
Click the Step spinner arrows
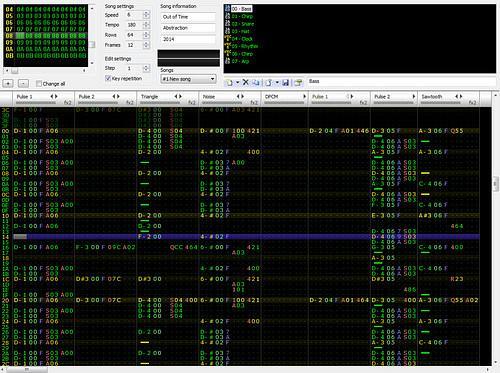point(146,68)
